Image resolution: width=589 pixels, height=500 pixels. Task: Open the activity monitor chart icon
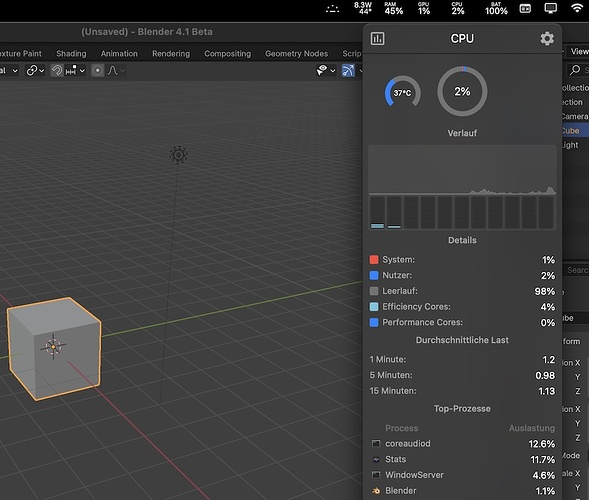pyautogui.click(x=377, y=38)
